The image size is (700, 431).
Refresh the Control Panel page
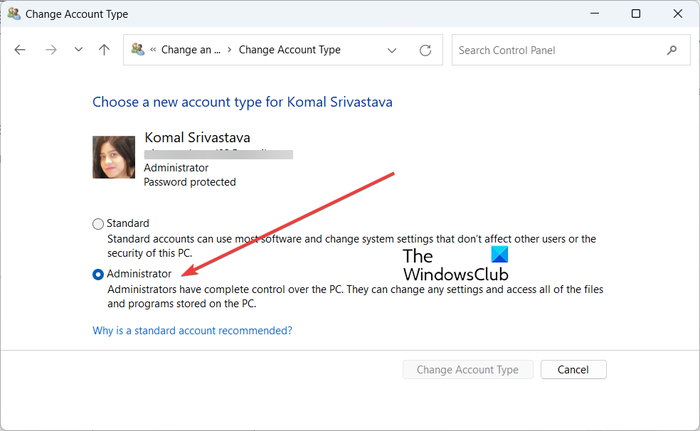coord(425,50)
